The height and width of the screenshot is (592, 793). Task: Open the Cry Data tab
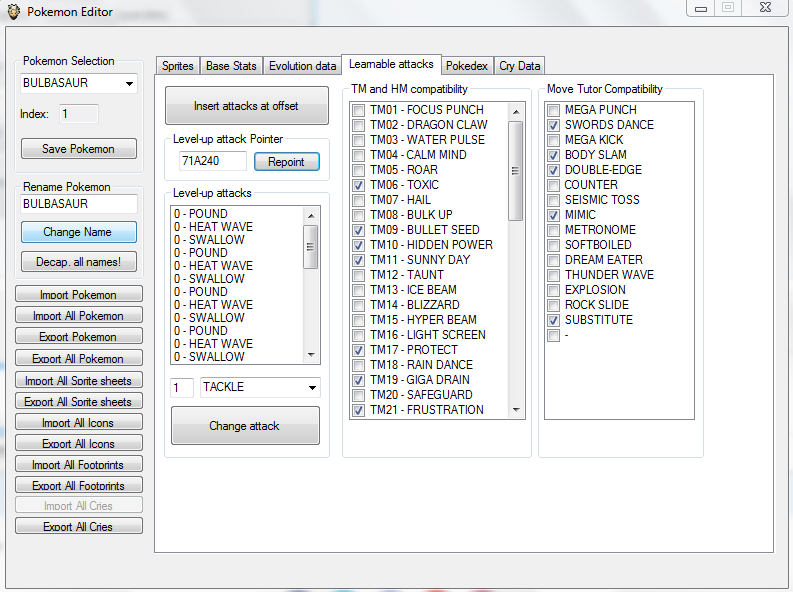pos(519,66)
